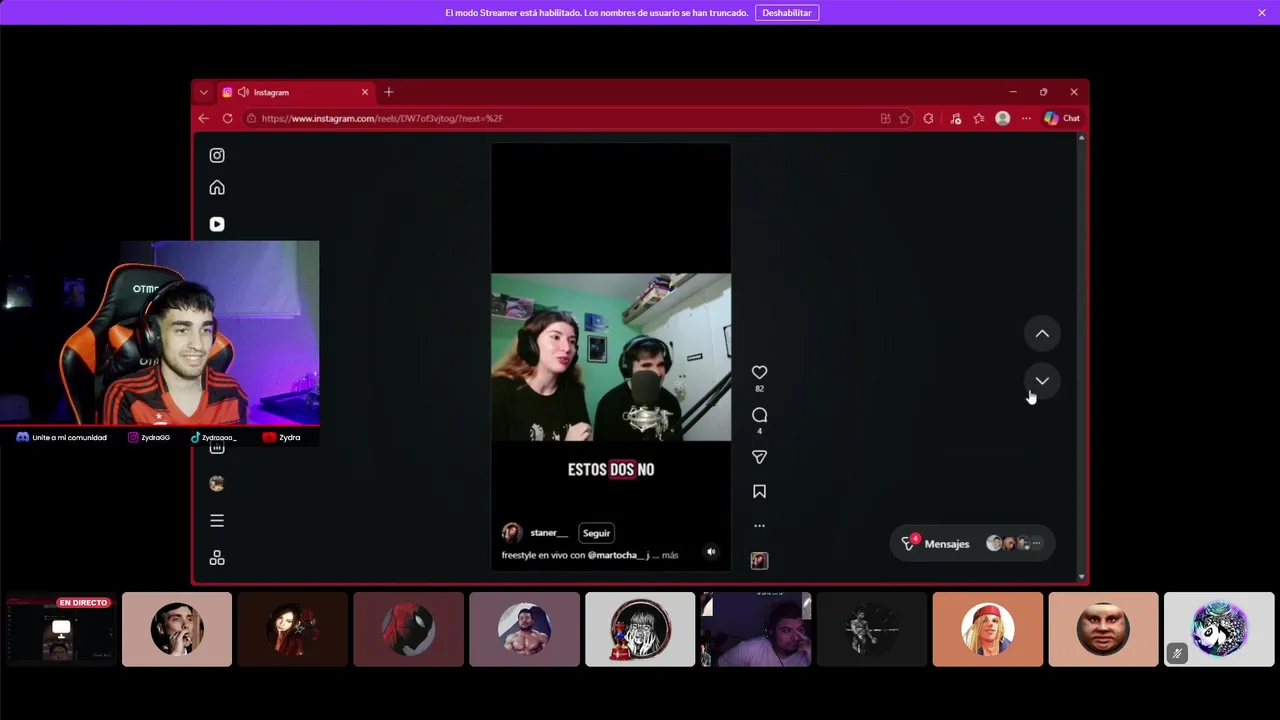Select the Spider-Man avatar participant tile

pyautogui.click(x=409, y=629)
